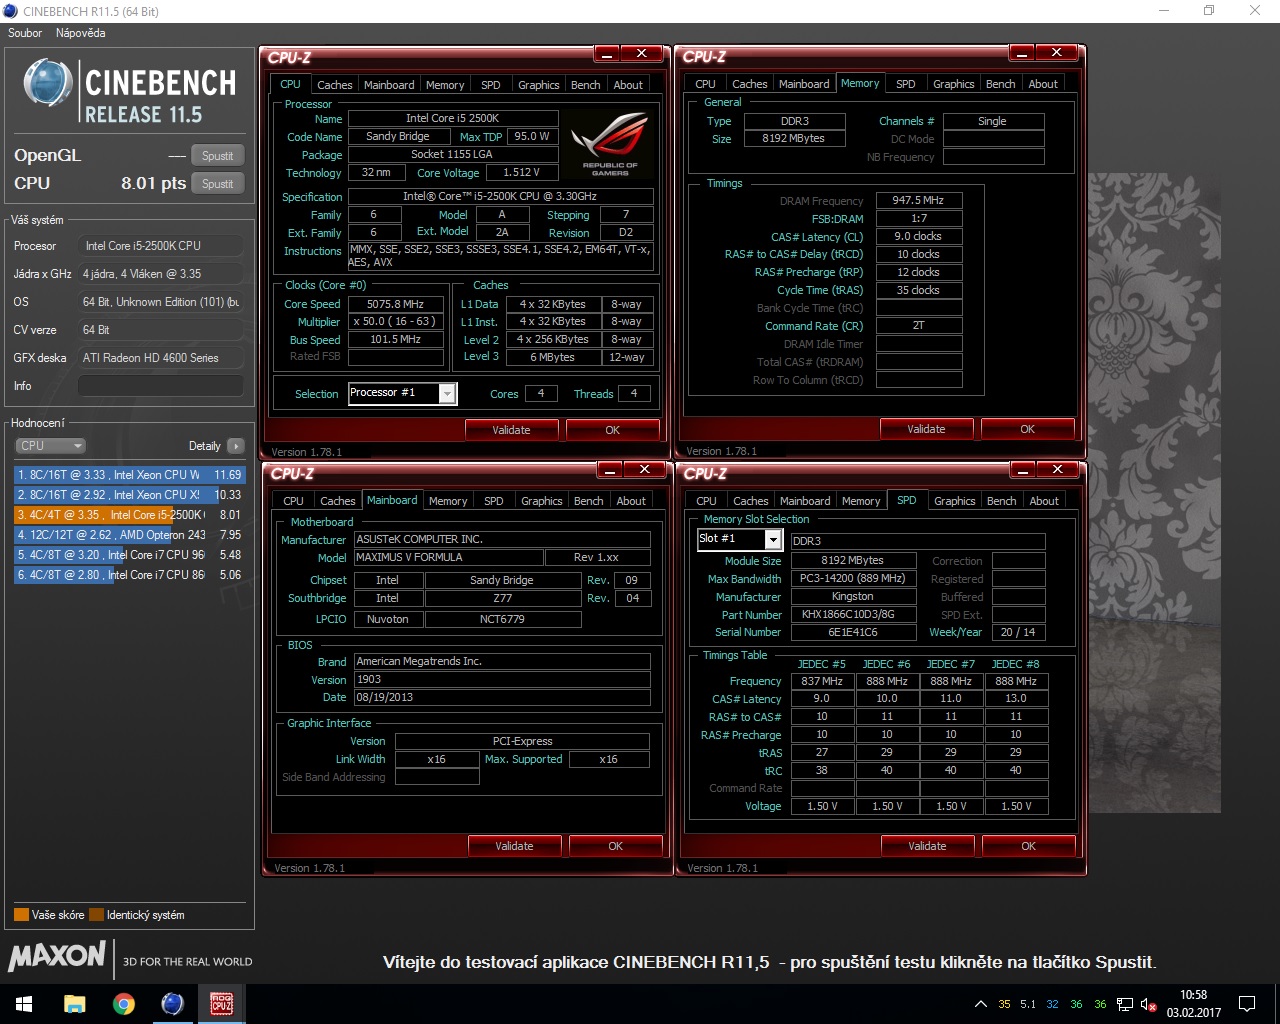
Task: Click the network tray icon
Action: click(x=1125, y=1004)
